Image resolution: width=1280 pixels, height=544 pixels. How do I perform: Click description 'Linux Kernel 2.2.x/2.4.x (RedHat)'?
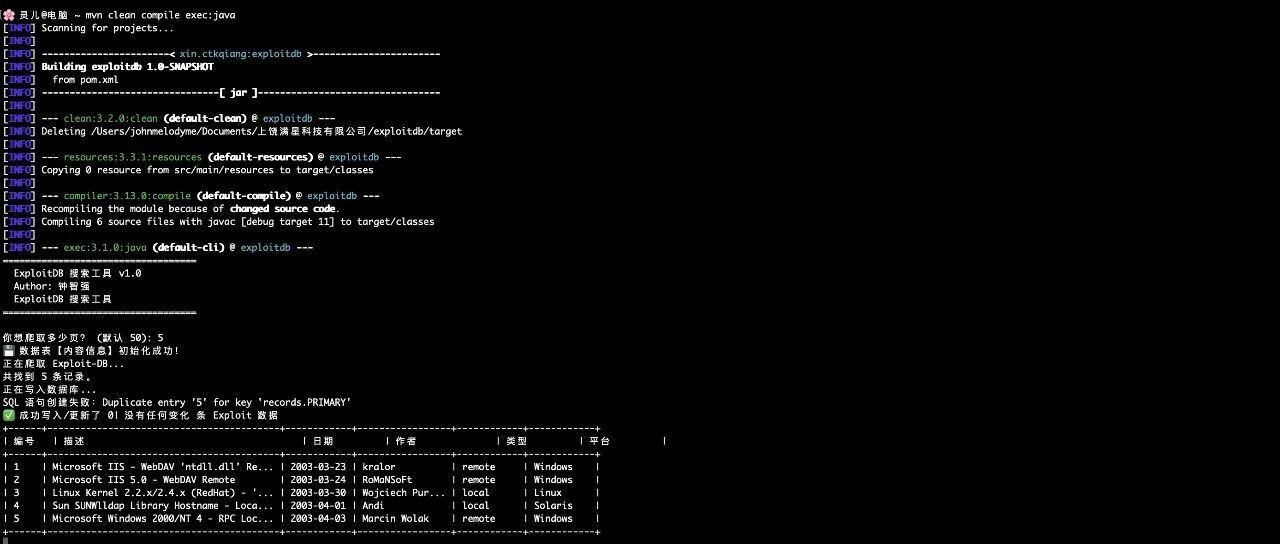163,493
